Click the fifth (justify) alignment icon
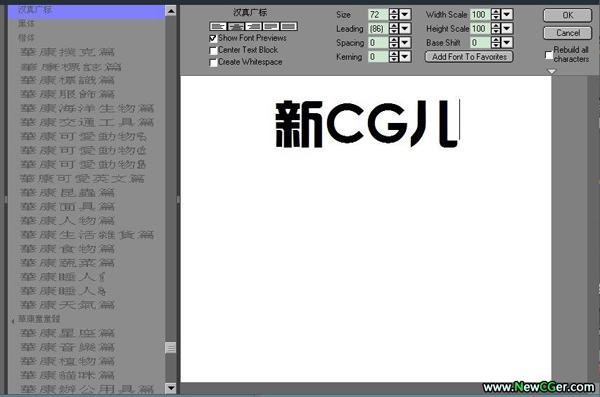The image size is (600, 397). point(289,26)
